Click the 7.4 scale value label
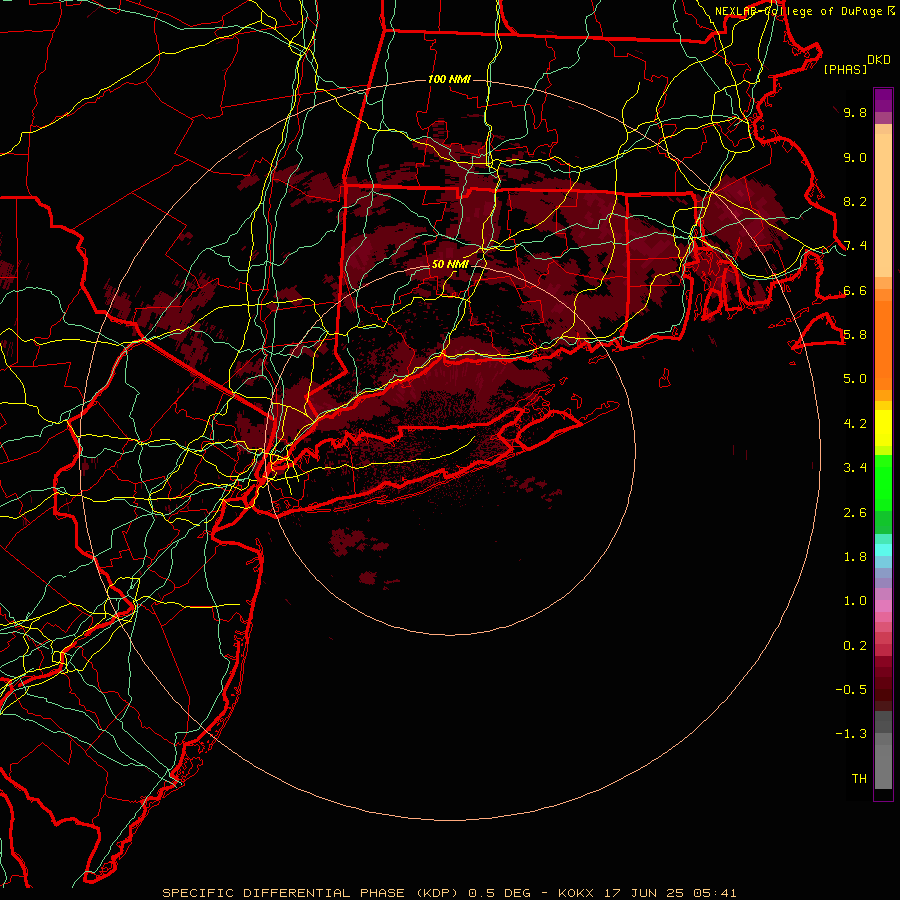Screen dimensions: 900x900 [x=855, y=246]
